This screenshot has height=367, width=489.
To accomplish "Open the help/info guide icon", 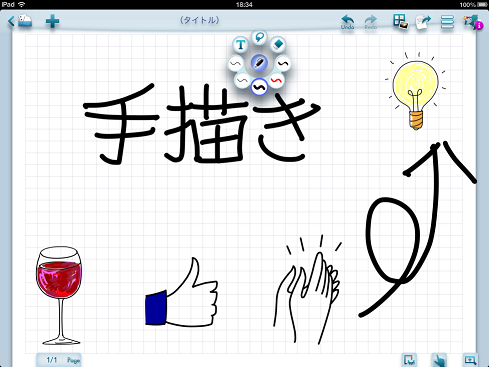I will [x=473, y=22].
